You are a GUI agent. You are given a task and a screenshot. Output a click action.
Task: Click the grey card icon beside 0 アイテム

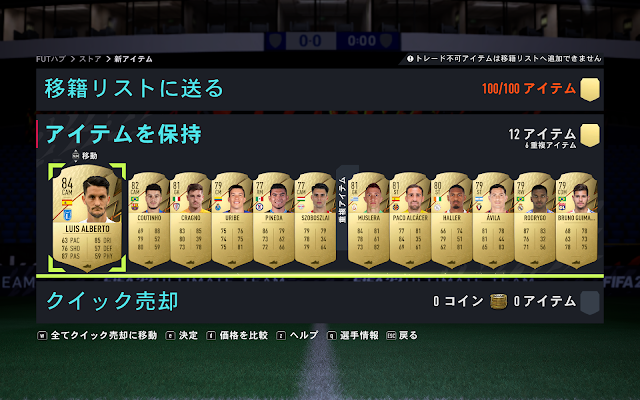(x=590, y=302)
